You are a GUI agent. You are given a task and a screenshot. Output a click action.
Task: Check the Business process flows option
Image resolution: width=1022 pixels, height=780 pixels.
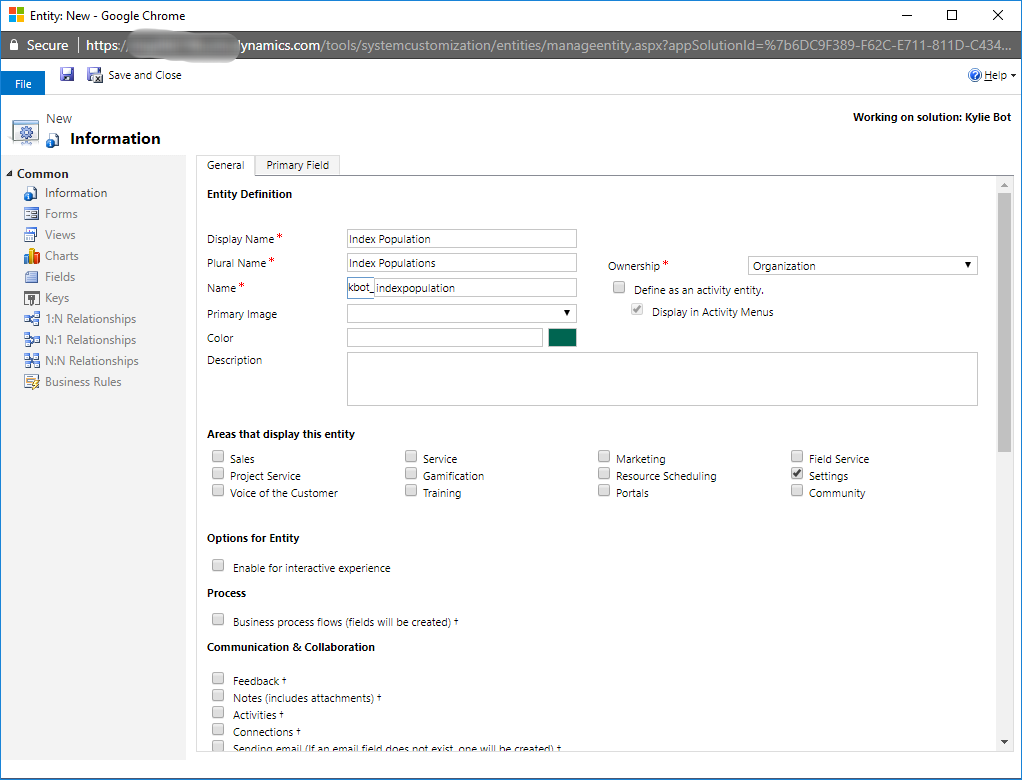coord(218,619)
